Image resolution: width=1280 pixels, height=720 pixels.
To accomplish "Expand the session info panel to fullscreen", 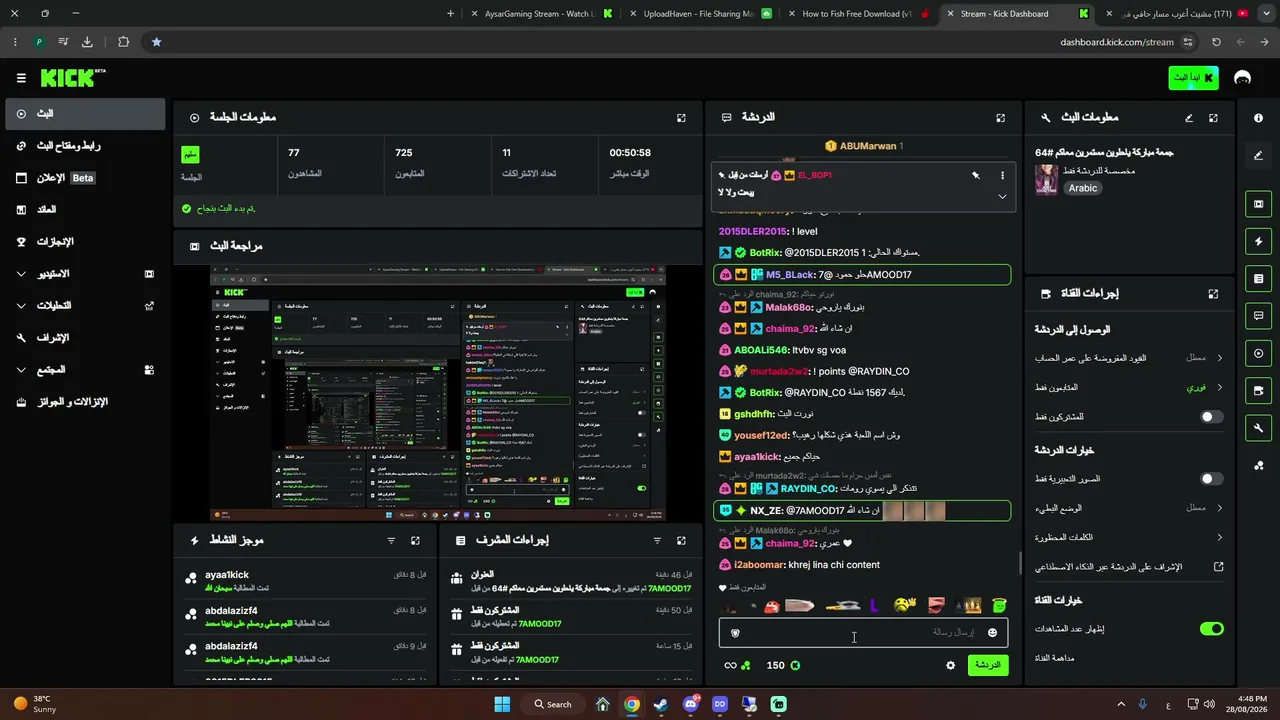I will pyautogui.click(x=681, y=118).
